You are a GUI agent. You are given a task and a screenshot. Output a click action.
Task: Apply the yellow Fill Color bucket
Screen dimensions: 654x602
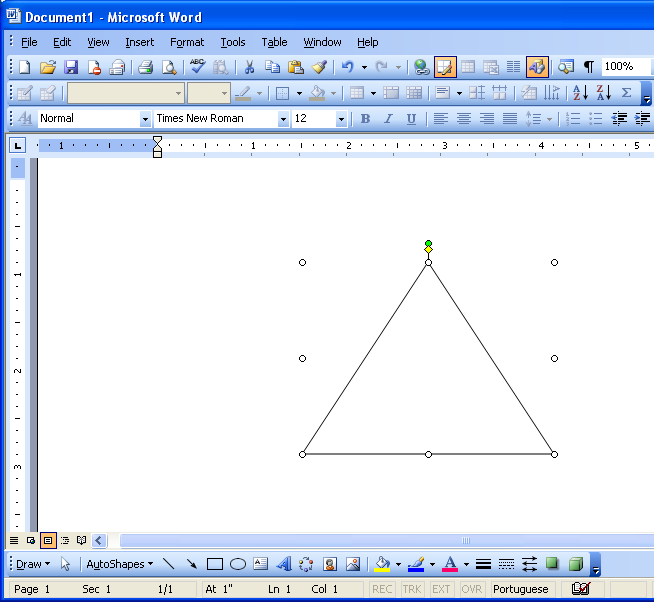(x=382, y=564)
